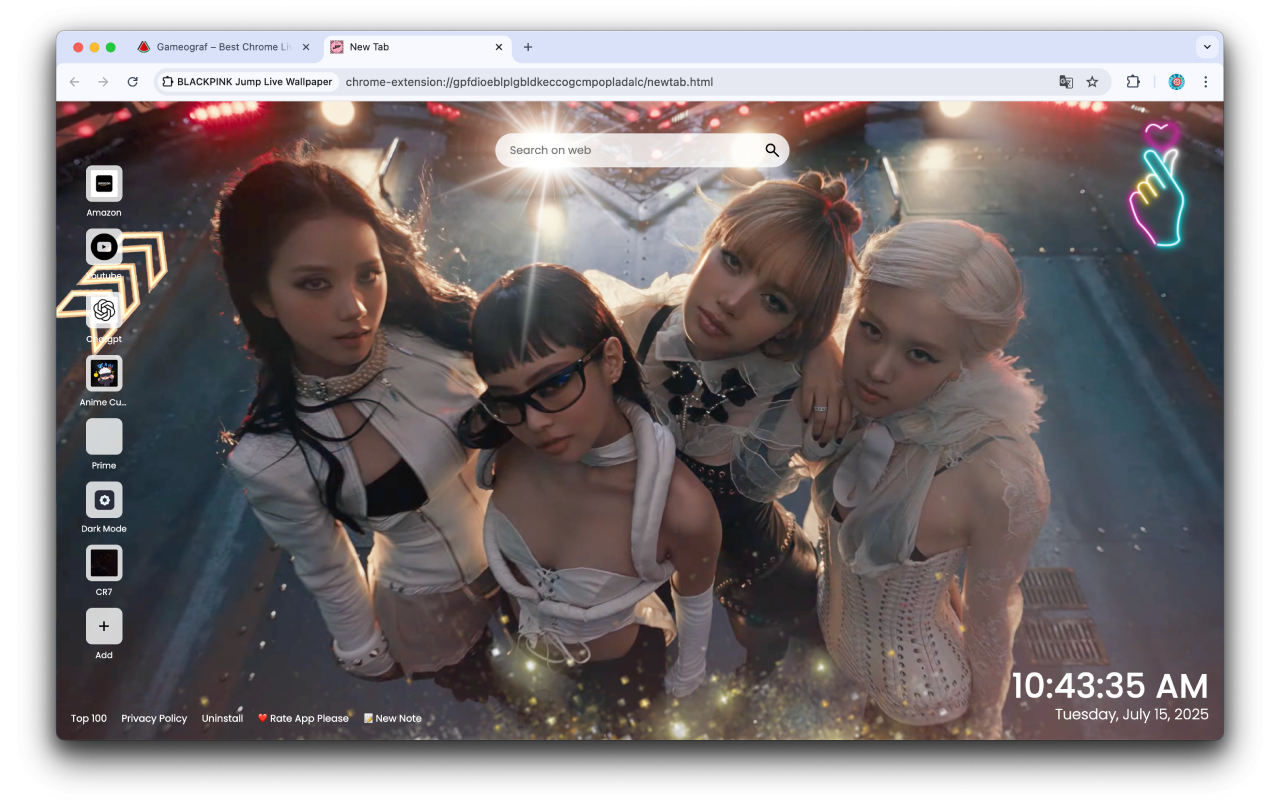Launch the ChatGPT shortcut icon
Viewport: 1280px width, 800px height.
click(104, 311)
